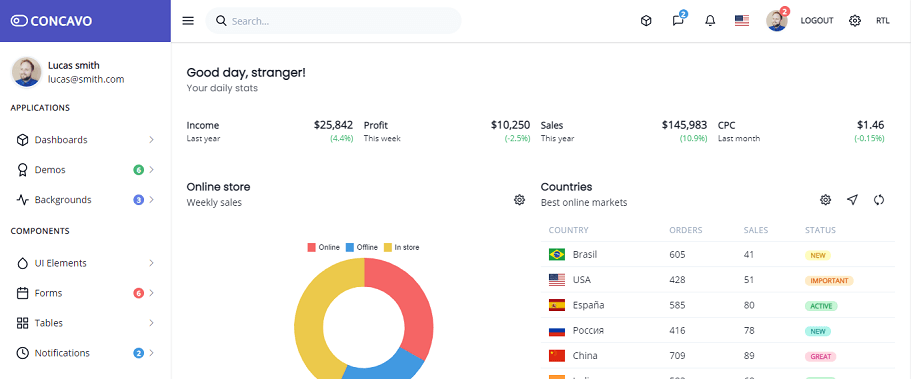The width and height of the screenshot is (911, 379).
Task: Toggle RTL layout
Action: [883, 21]
